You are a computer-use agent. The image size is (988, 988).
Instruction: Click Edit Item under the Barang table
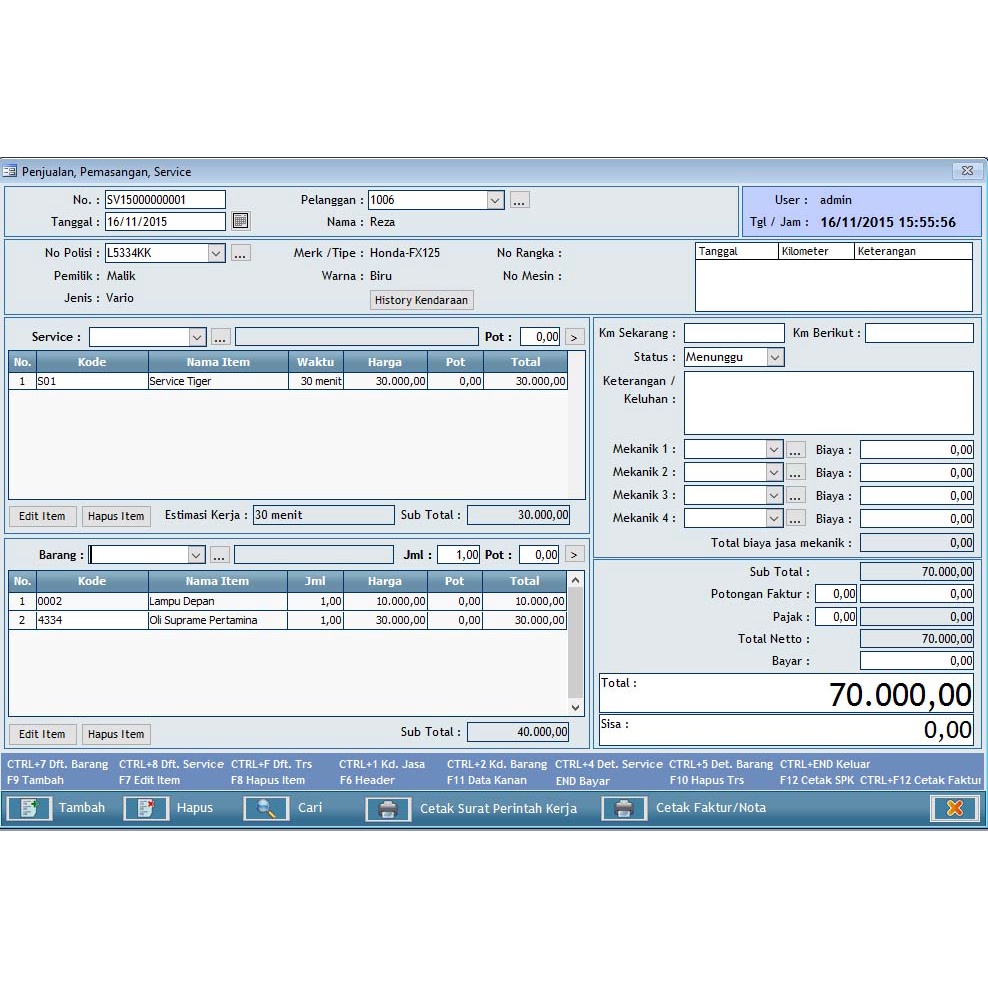tap(42, 734)
